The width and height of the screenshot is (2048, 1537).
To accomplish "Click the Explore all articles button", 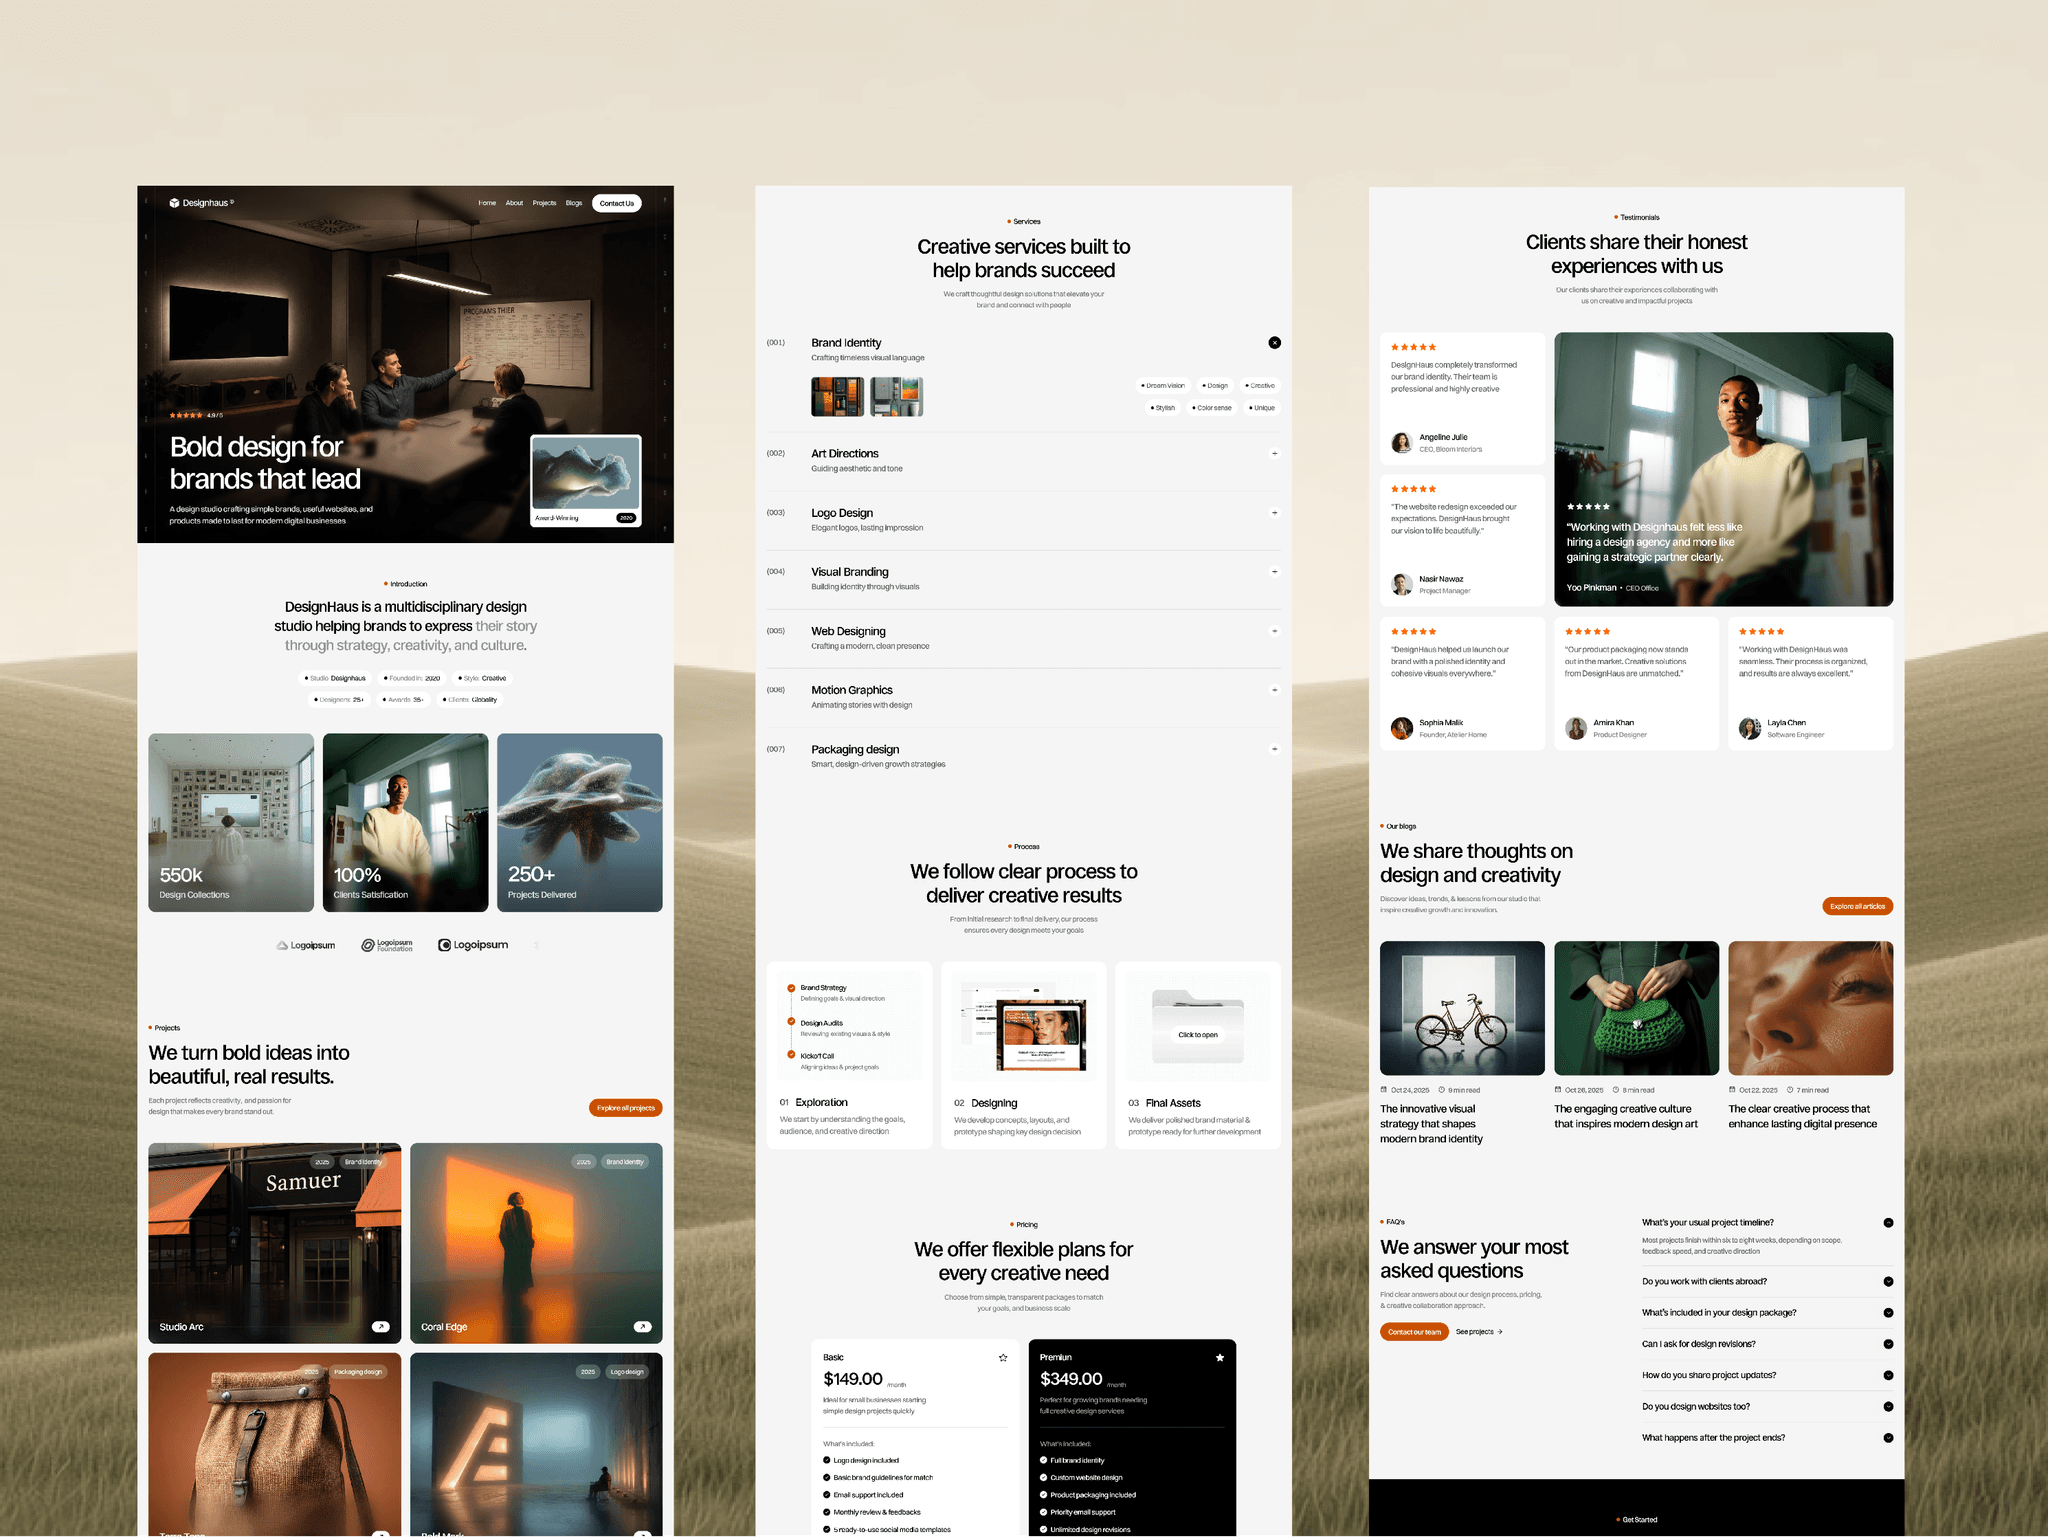I will (x=1857, y=906).
